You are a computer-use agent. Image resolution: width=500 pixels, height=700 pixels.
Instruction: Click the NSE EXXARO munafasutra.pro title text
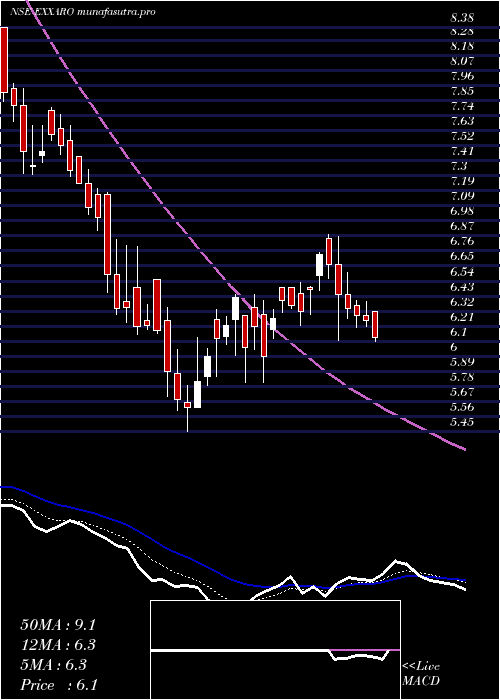click(83, 12)
